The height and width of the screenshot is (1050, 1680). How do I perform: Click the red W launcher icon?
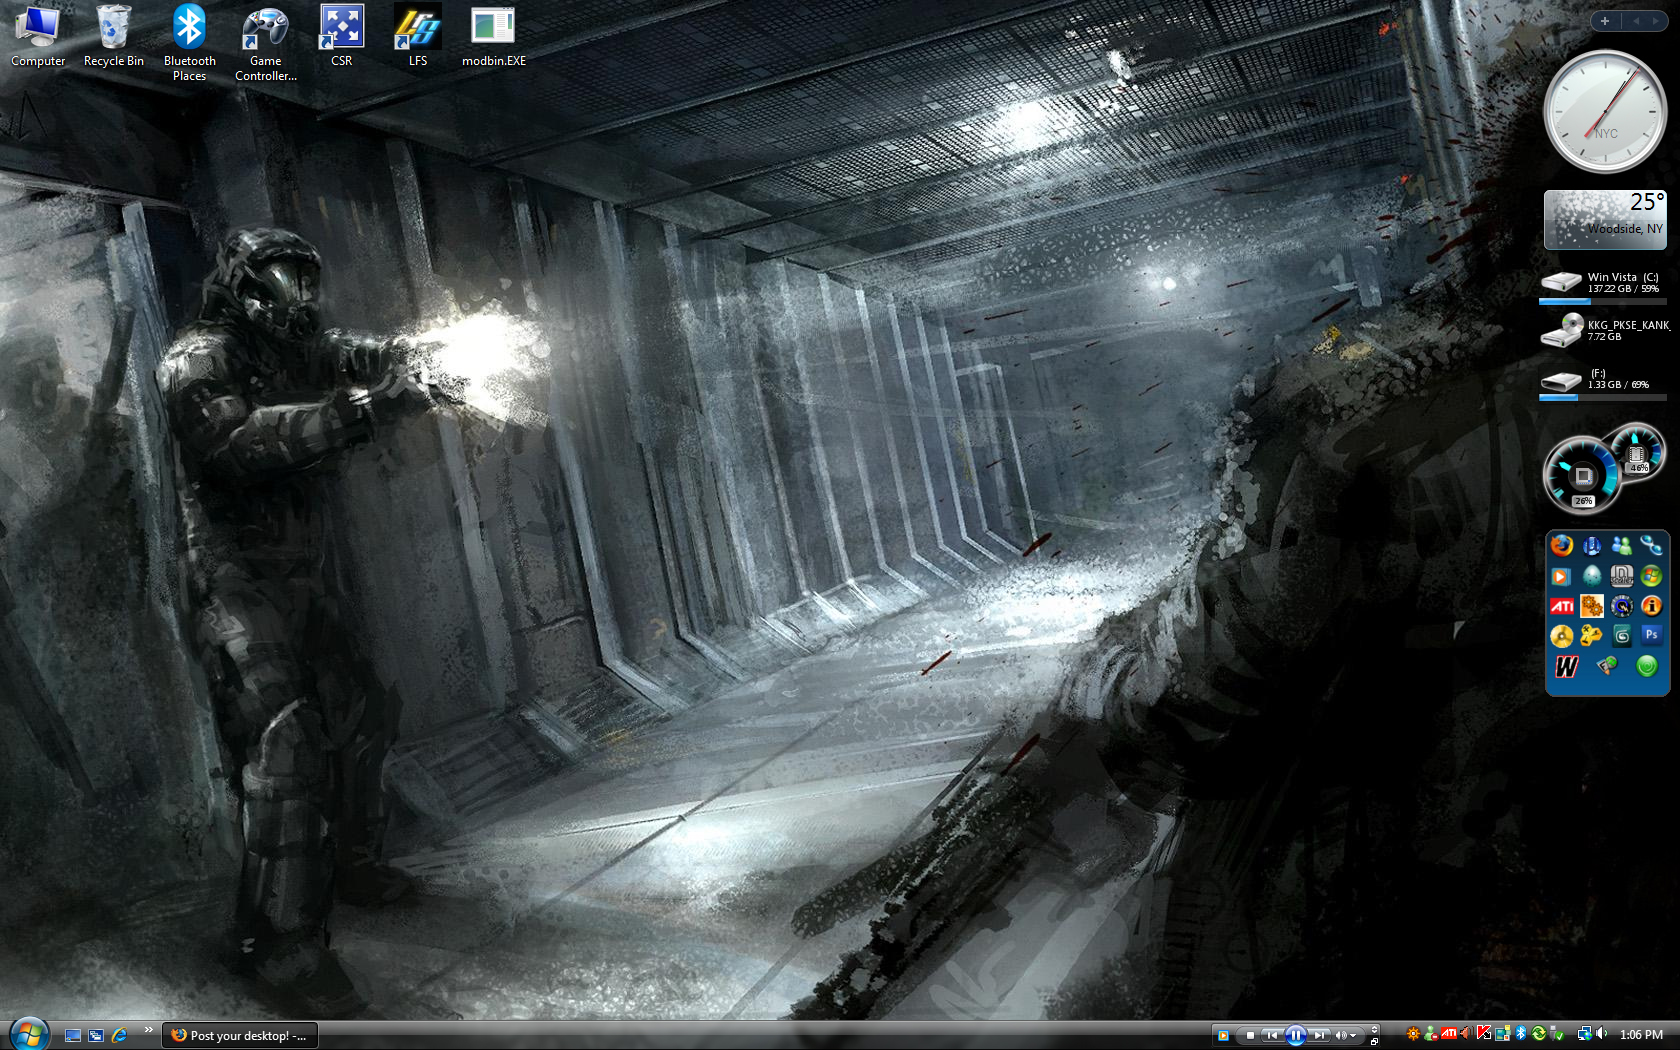(x=1566, y=667)
